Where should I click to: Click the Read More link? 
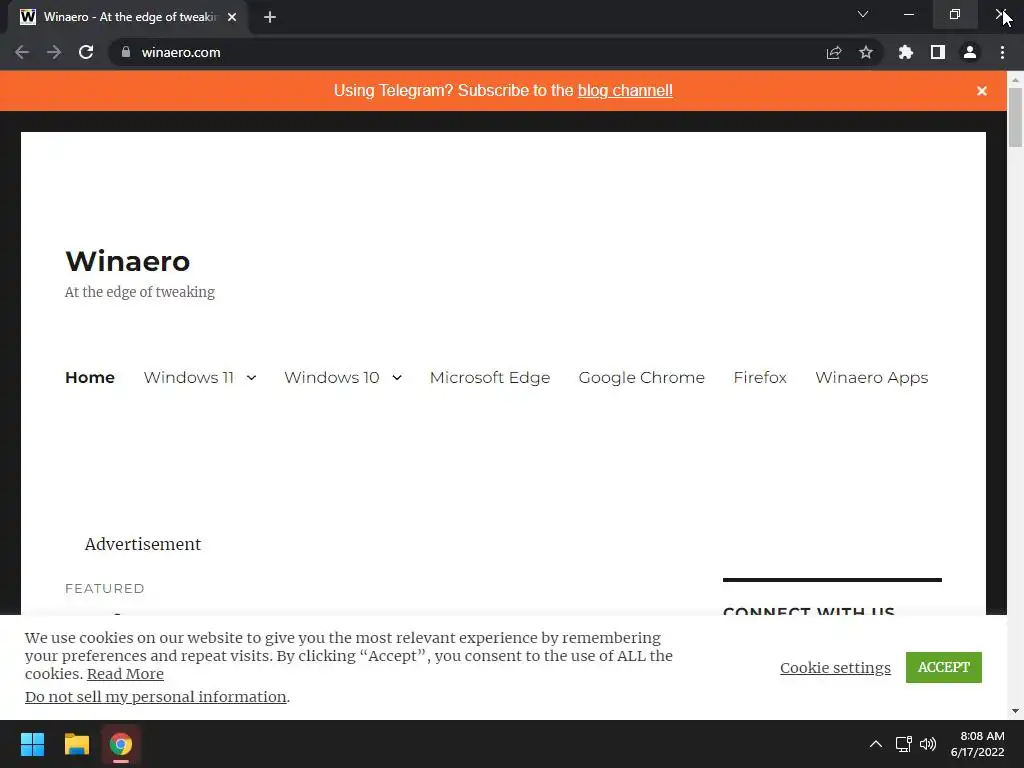coord(125,674)
